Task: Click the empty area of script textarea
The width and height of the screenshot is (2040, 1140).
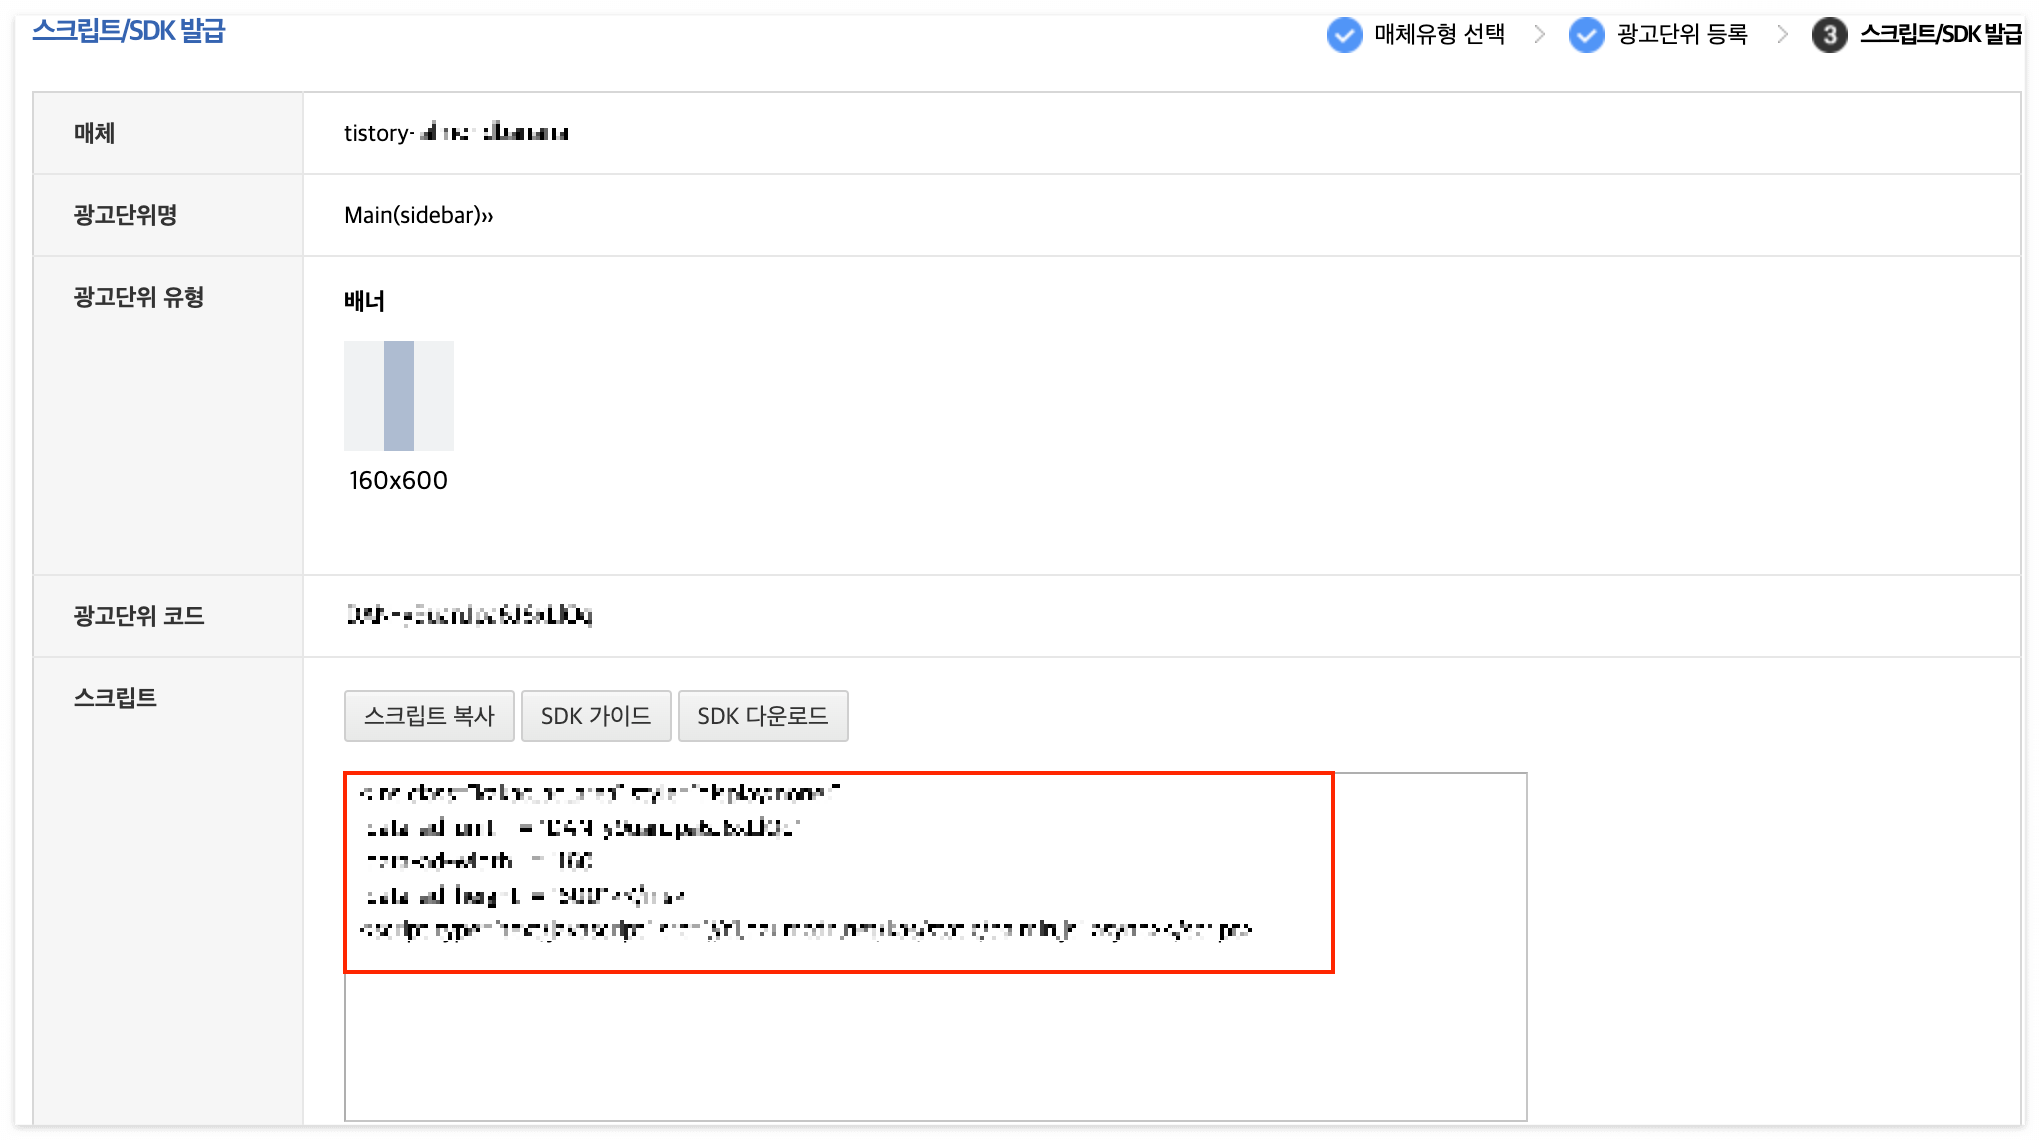Action: pos(935,1045)
